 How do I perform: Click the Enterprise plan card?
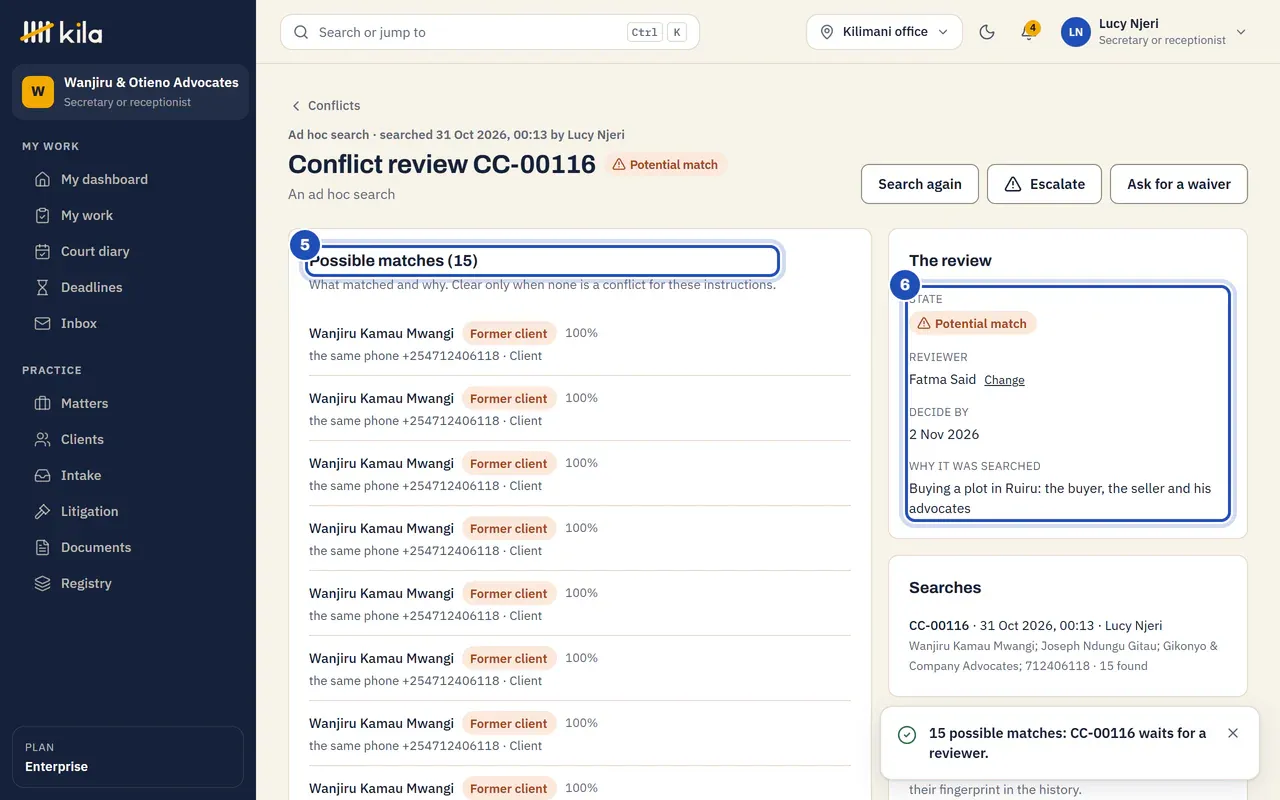(x=128, y=757)
